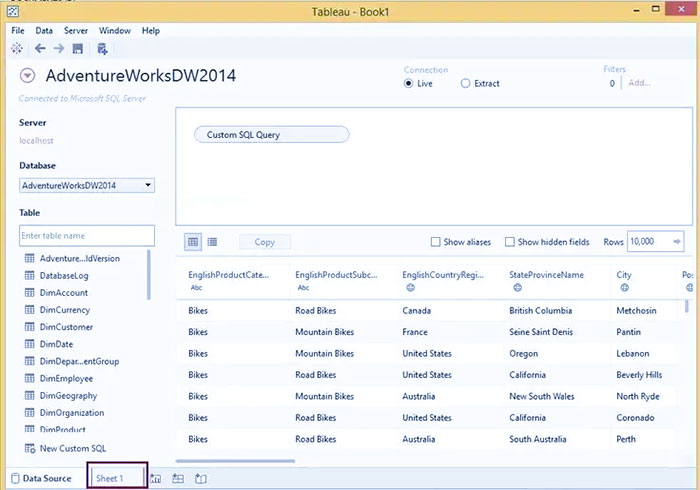
Task: Click table icon beside DimCustomer
Action: (29, 327)
